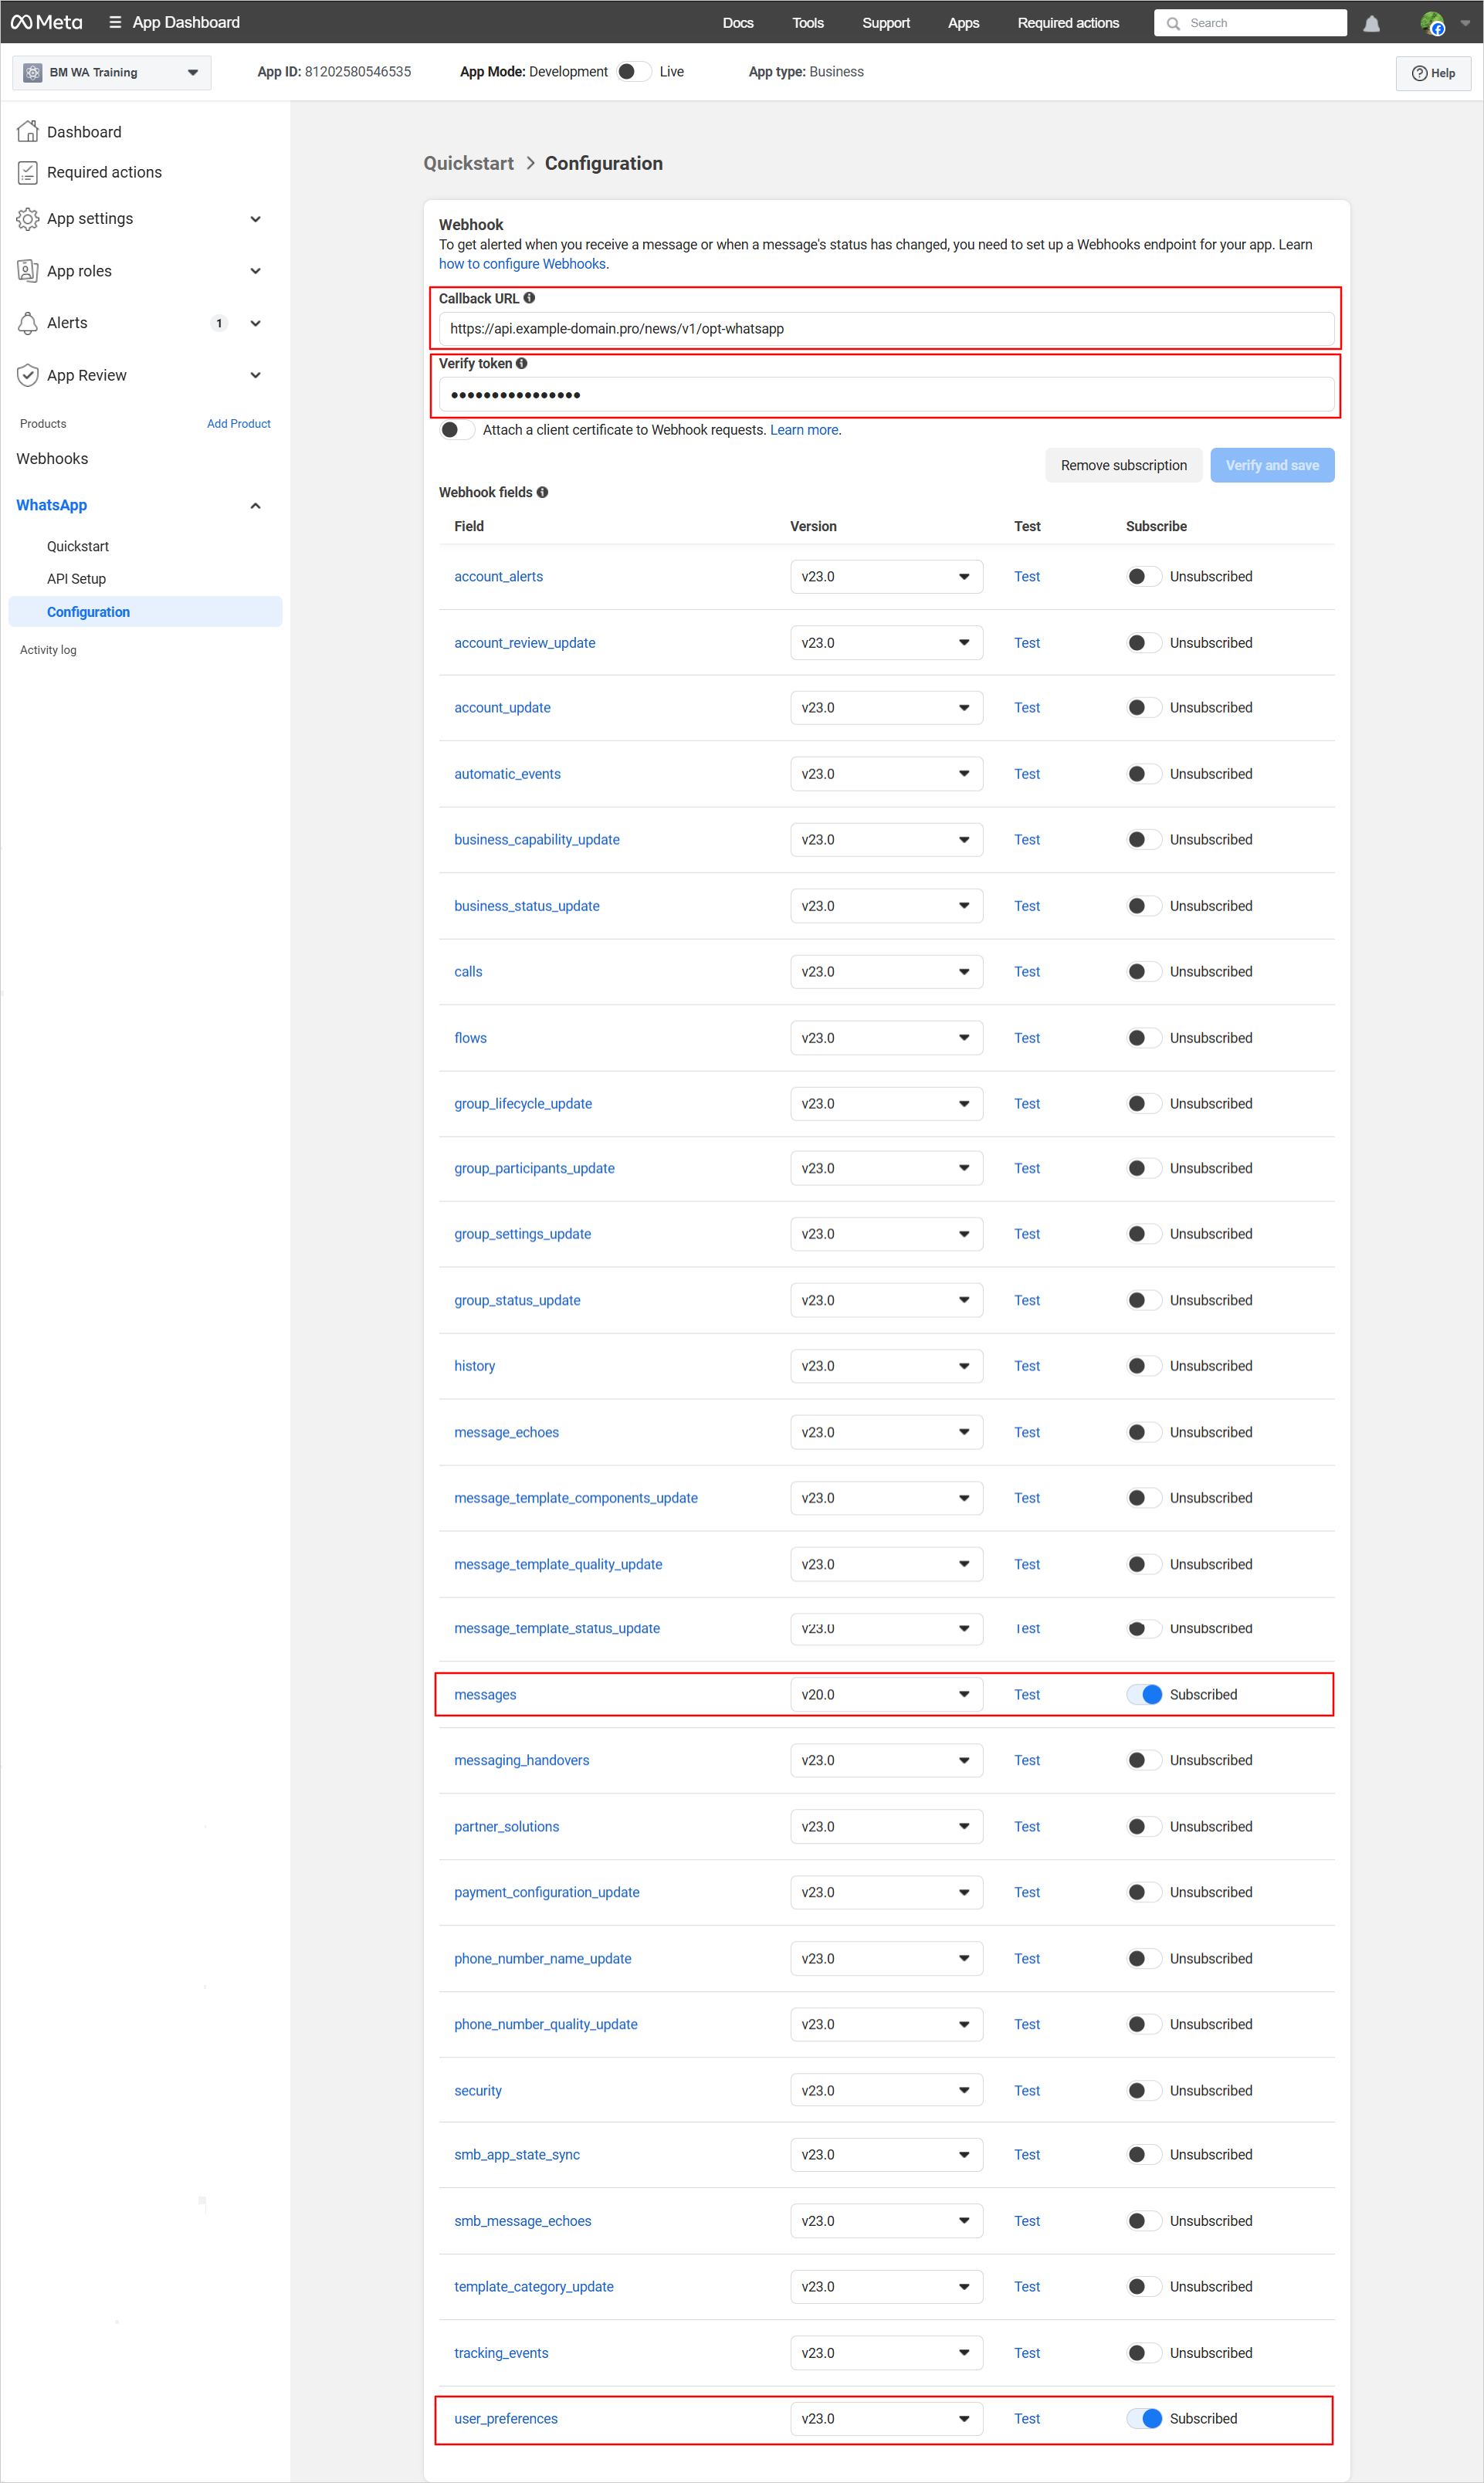Go to API Setup in sidebar
1484x2483 pixels.
[76, 579]
